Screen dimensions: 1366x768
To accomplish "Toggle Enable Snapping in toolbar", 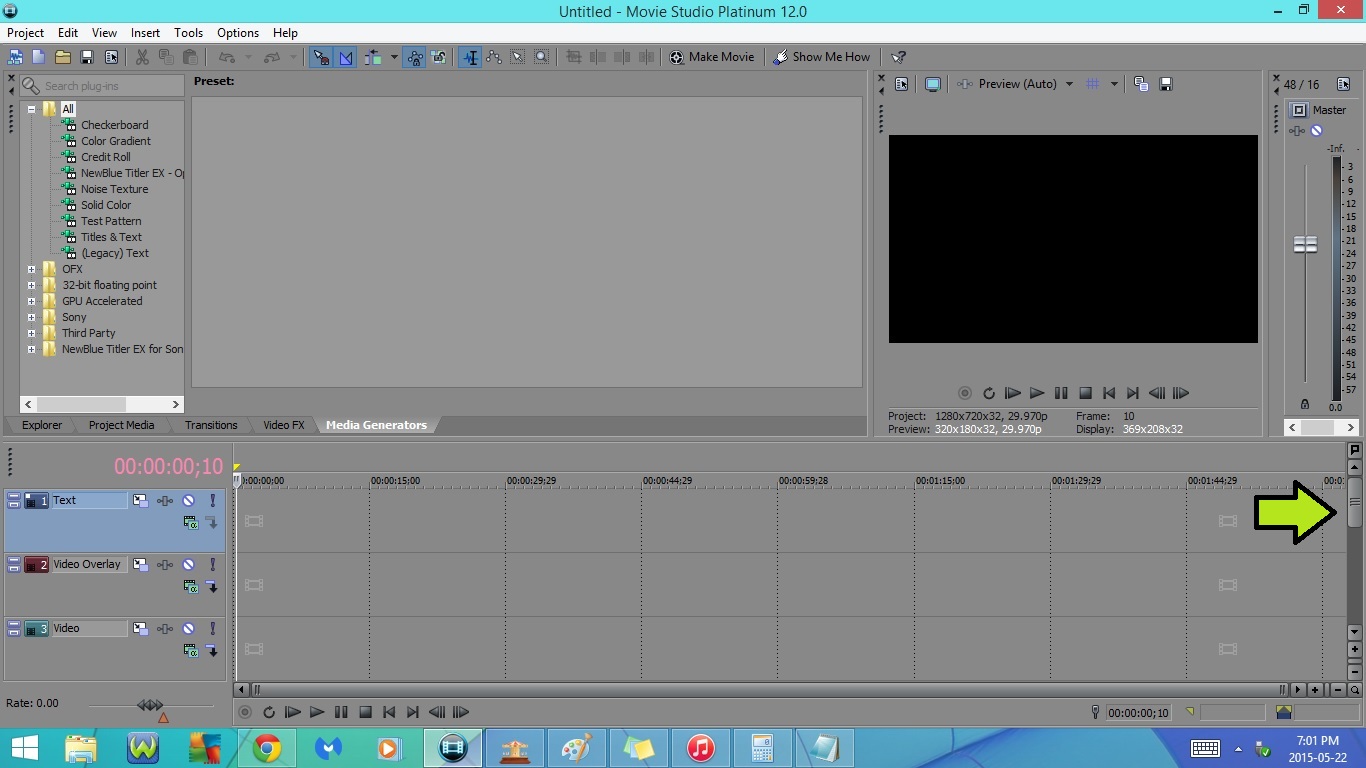I will tap(320, 57).
